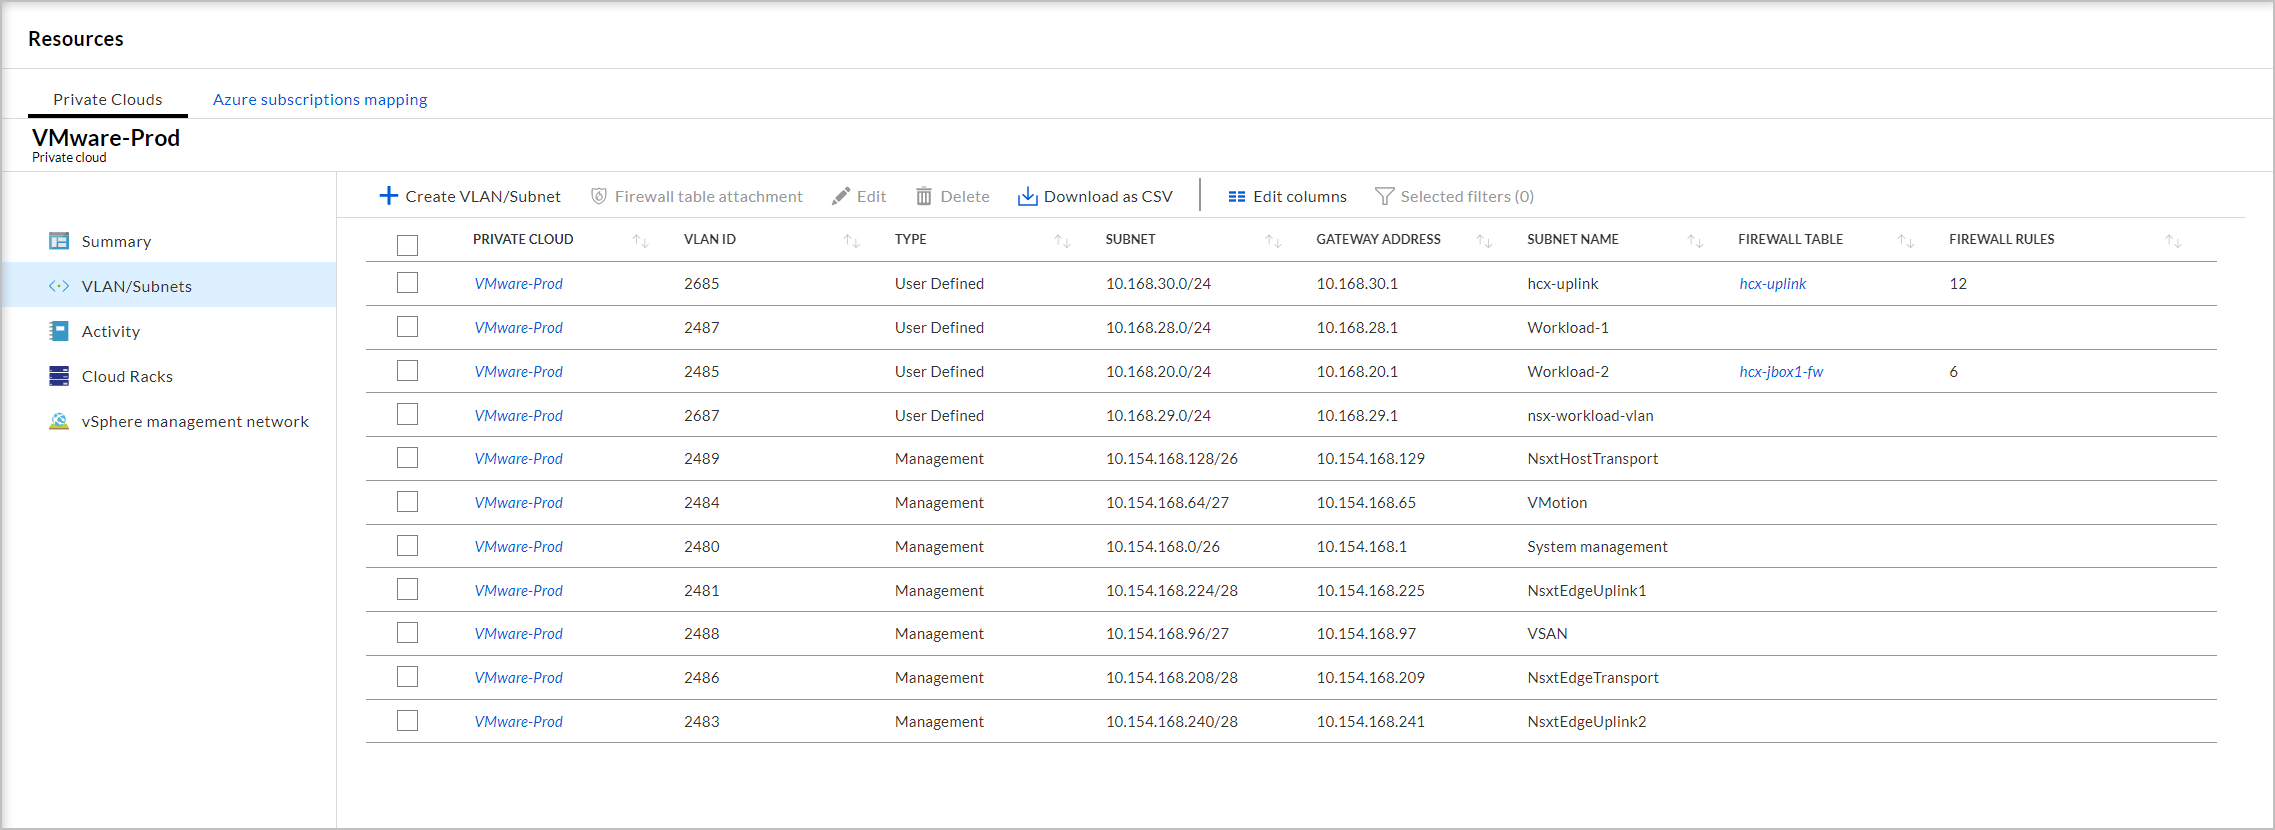Click the Activity sidebar icon
The image size is (2275, 830).
click(x=59, y=331)
